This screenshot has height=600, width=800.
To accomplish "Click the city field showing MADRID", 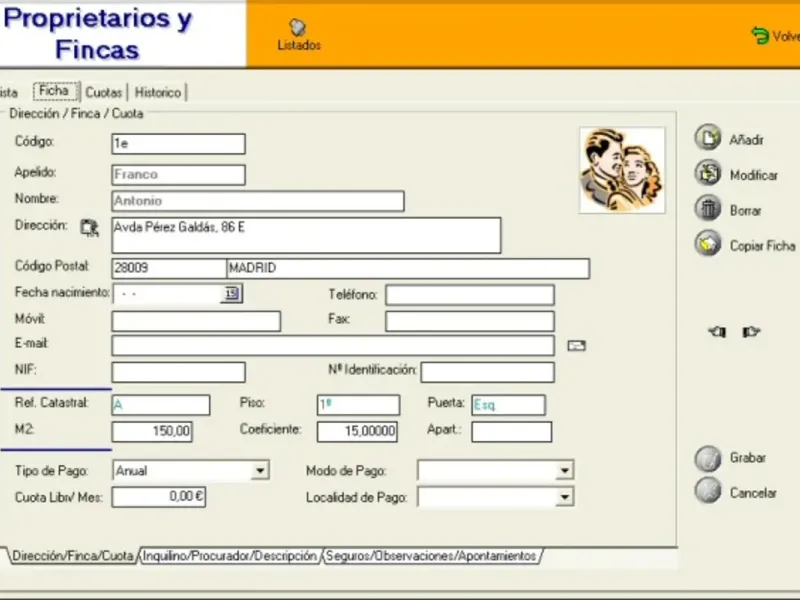I will click(408, 268).
